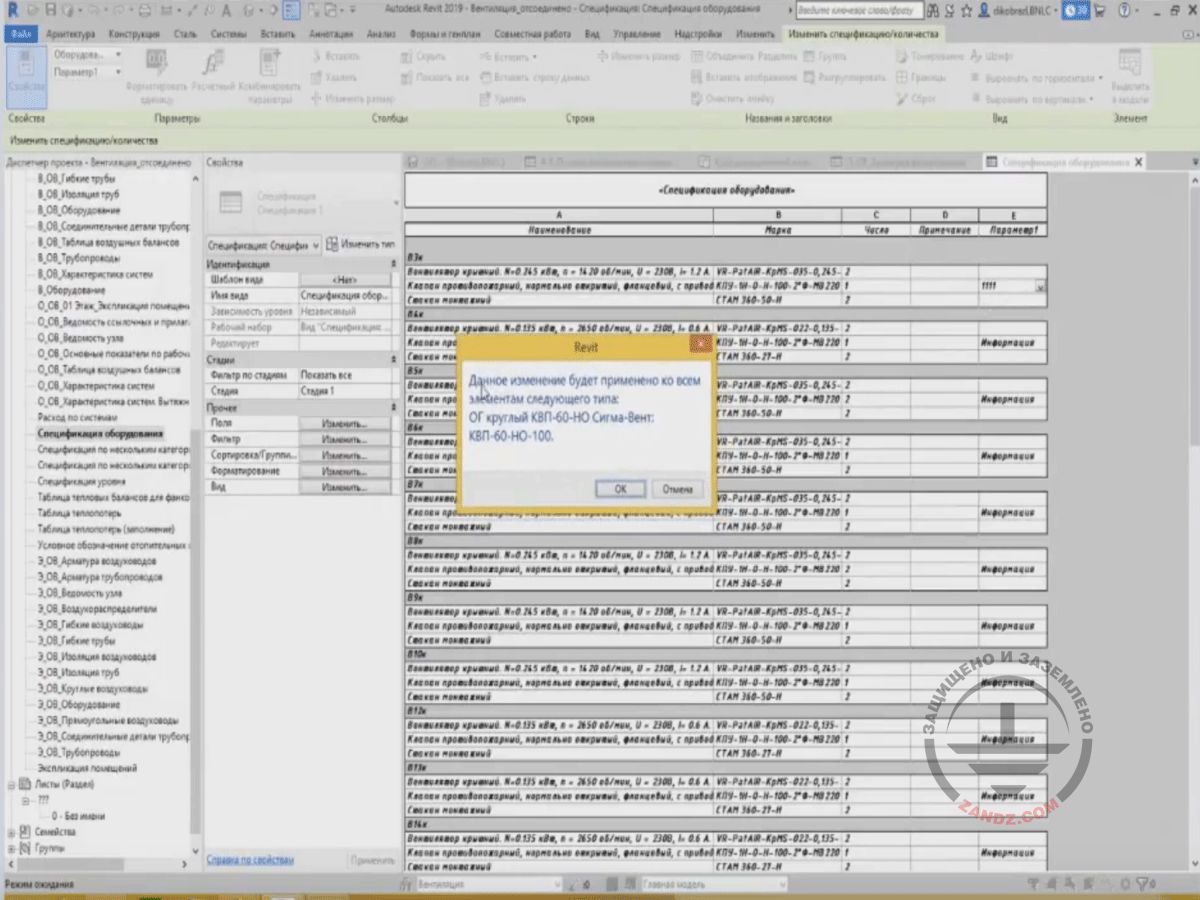Screen dimensions: 1200x900
Task: Click Объединить Разделить ribbon command
Action: click(x=743, y=57)
